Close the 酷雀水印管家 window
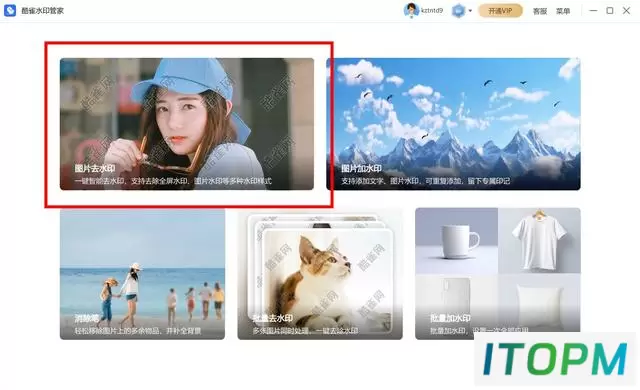640x390 pixels. pos(627,11)
